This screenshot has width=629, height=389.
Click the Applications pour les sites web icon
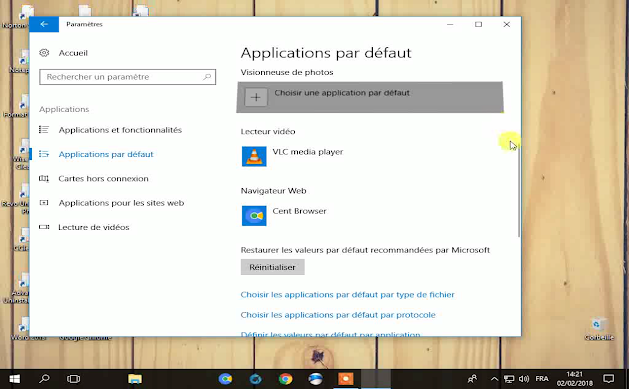tap(44, 203)
